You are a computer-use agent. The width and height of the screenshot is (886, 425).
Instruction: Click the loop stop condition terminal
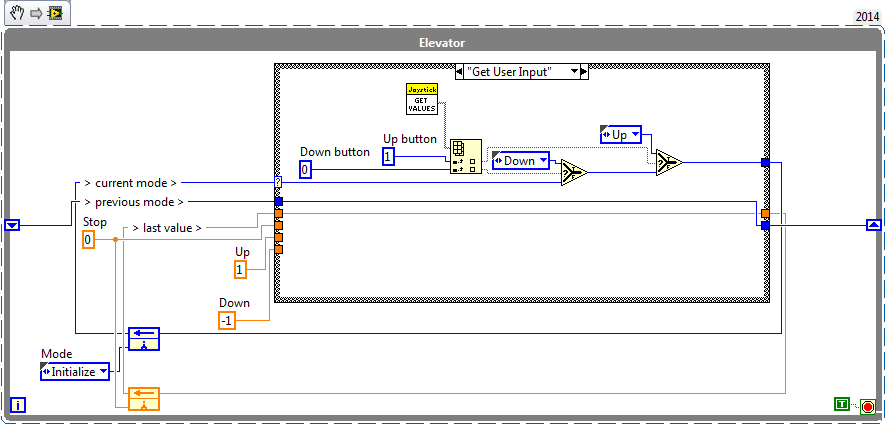pyautogui.click(x=867, y=406)
